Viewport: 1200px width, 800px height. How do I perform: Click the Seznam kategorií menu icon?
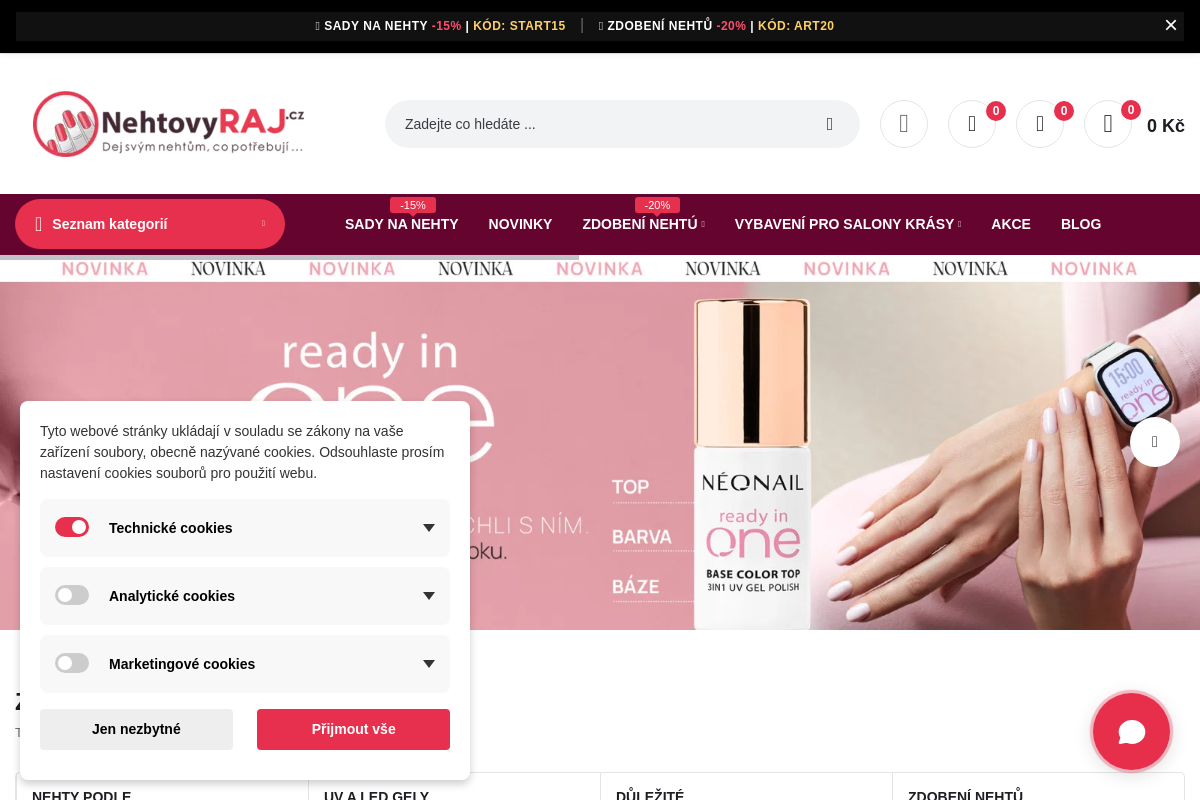(x=39, y=224)
